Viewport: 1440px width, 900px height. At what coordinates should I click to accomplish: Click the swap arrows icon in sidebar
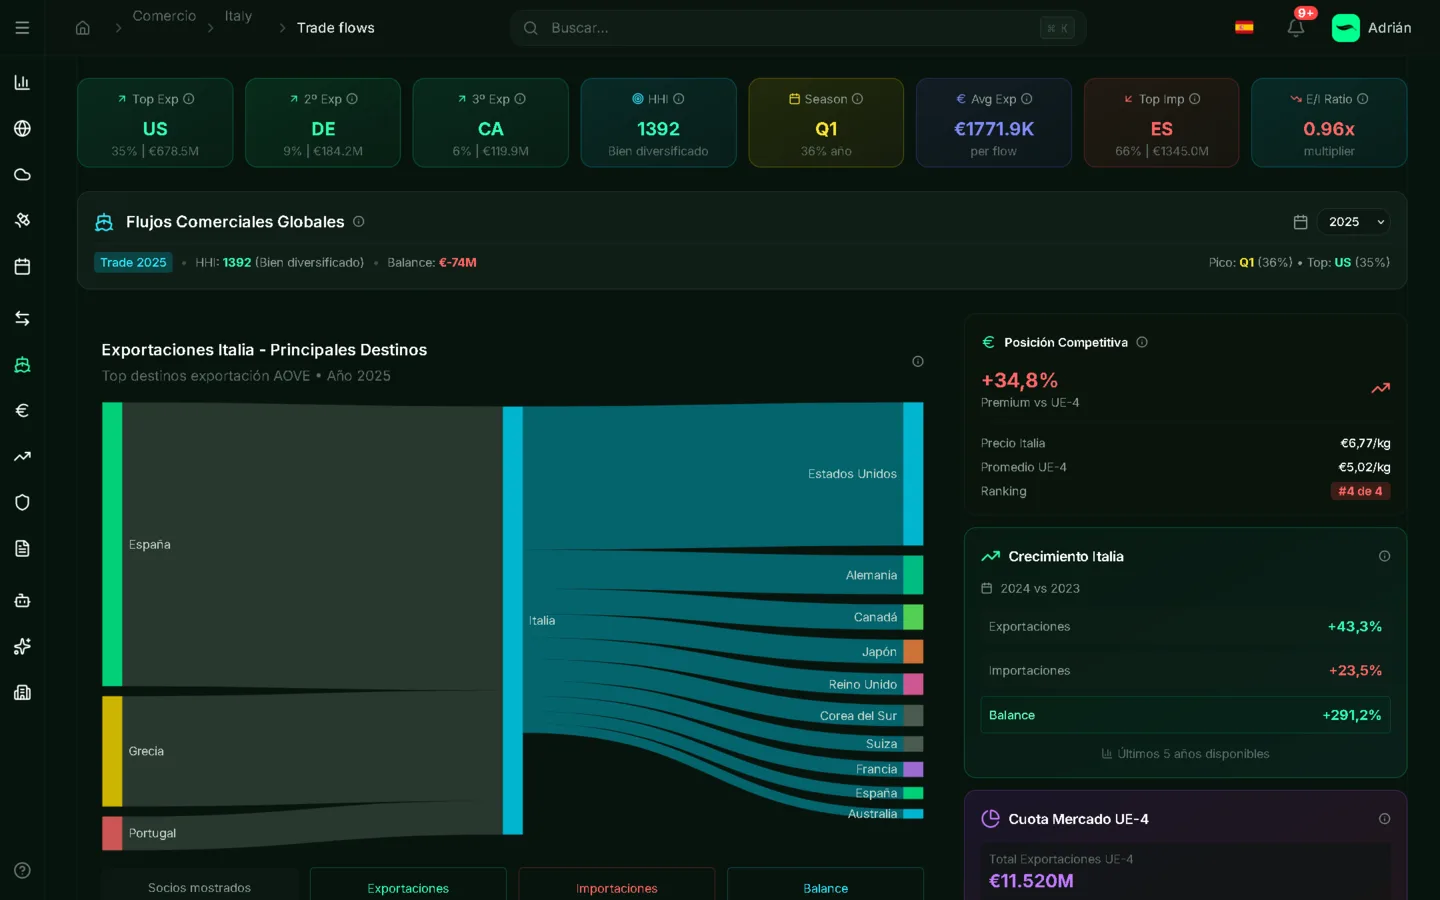[22, 318]
